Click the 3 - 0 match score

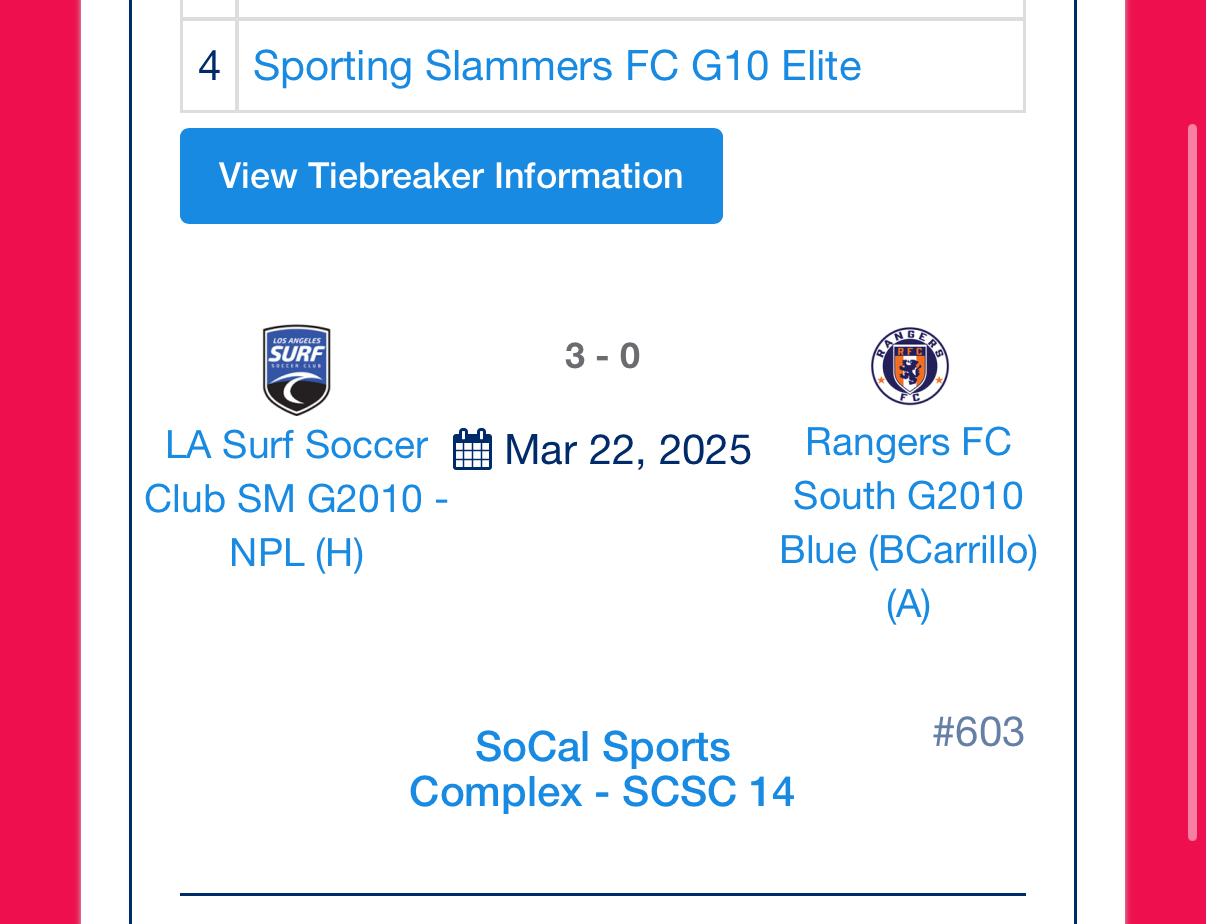602,355
